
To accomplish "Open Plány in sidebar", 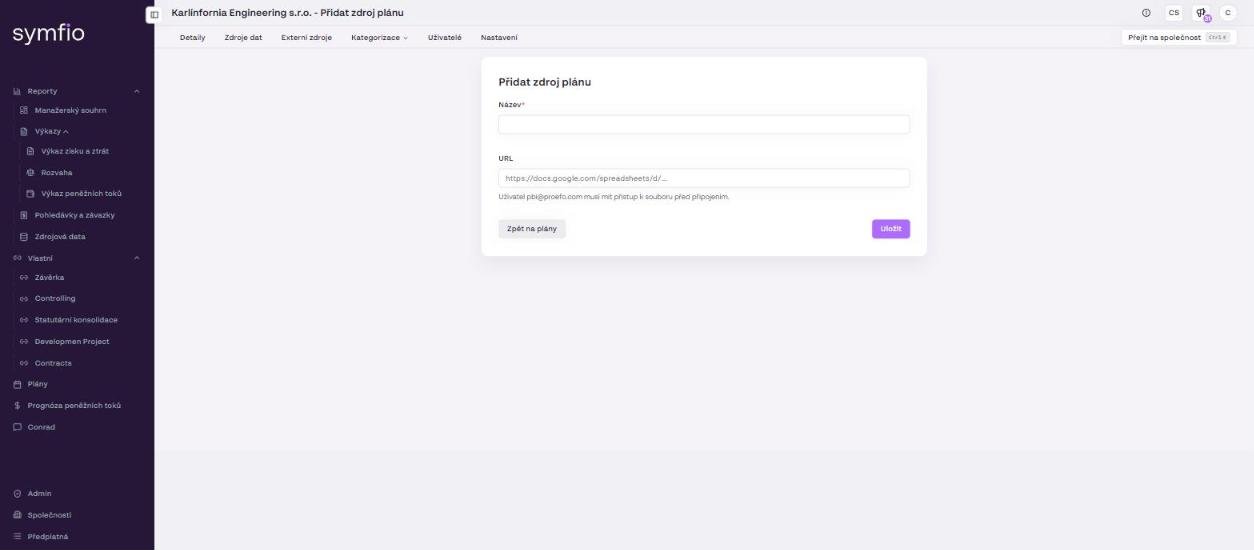I will coord(37,384).
